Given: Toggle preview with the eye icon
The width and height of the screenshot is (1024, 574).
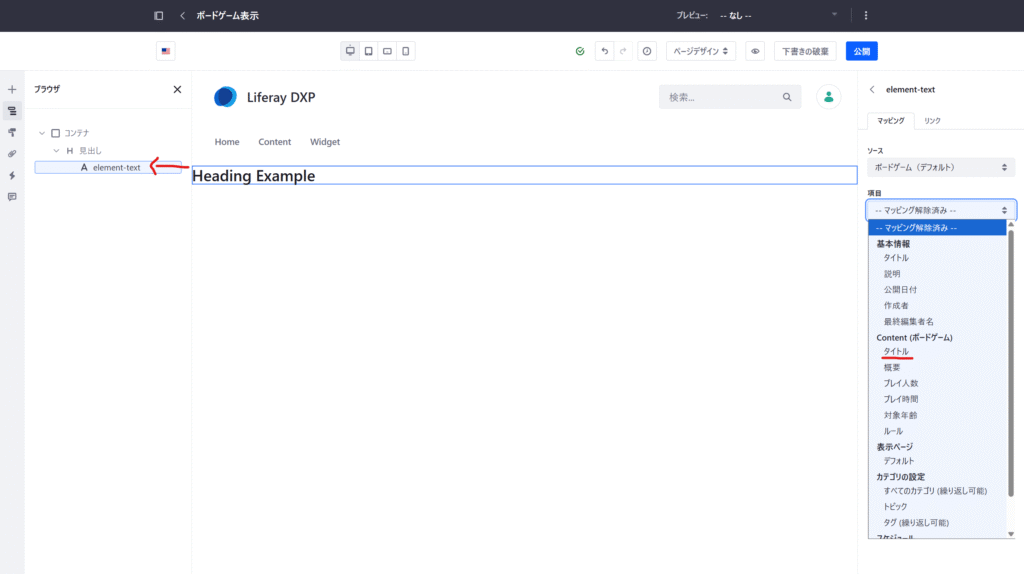Looking at the screenshot, I should (x=755, y=51).
